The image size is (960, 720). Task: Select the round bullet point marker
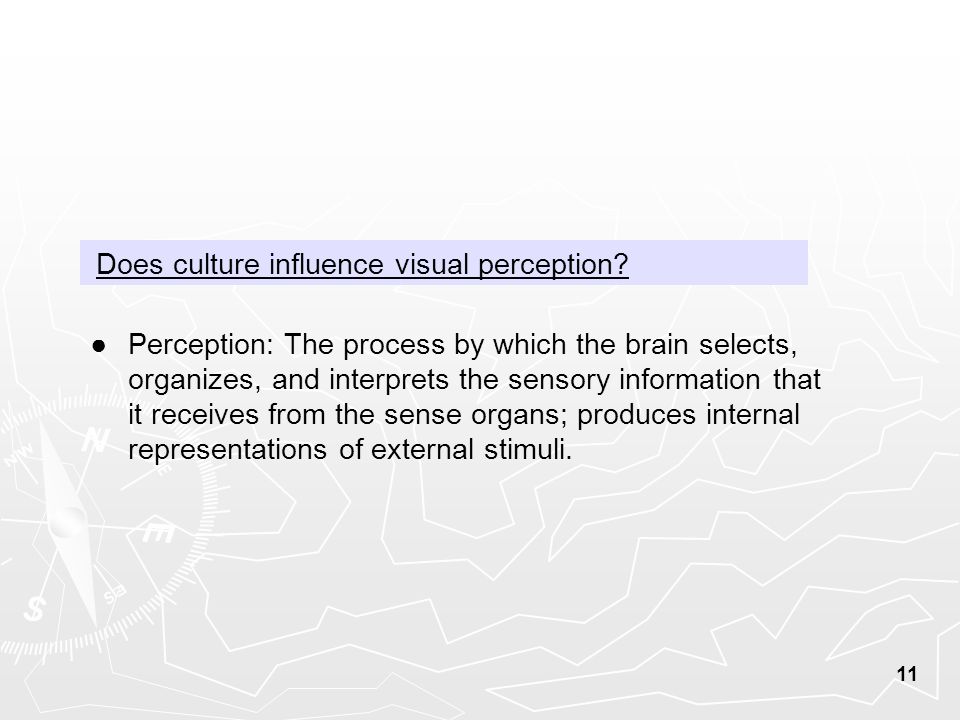click(99, 347)
